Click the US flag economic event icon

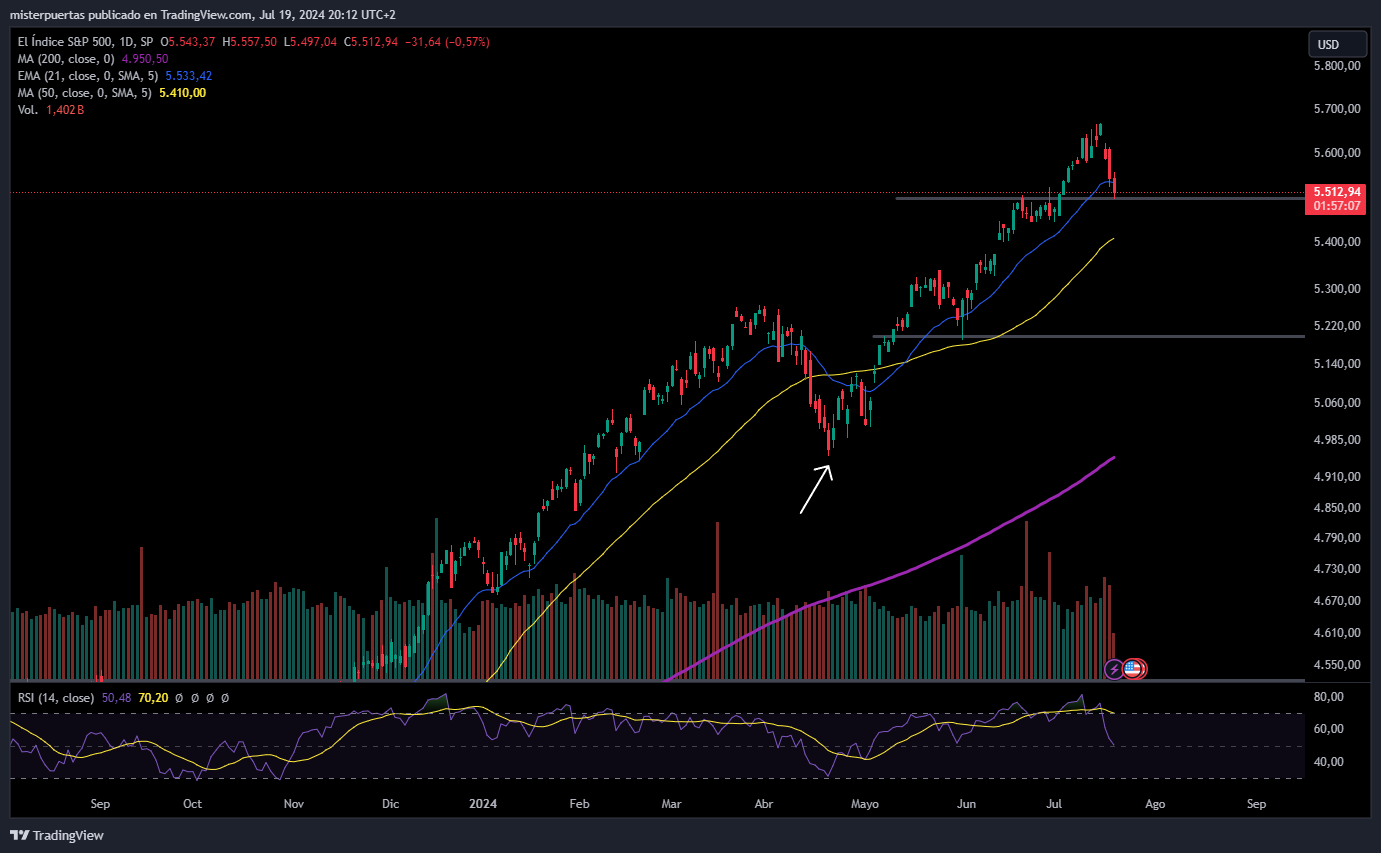click(1133, 669)
